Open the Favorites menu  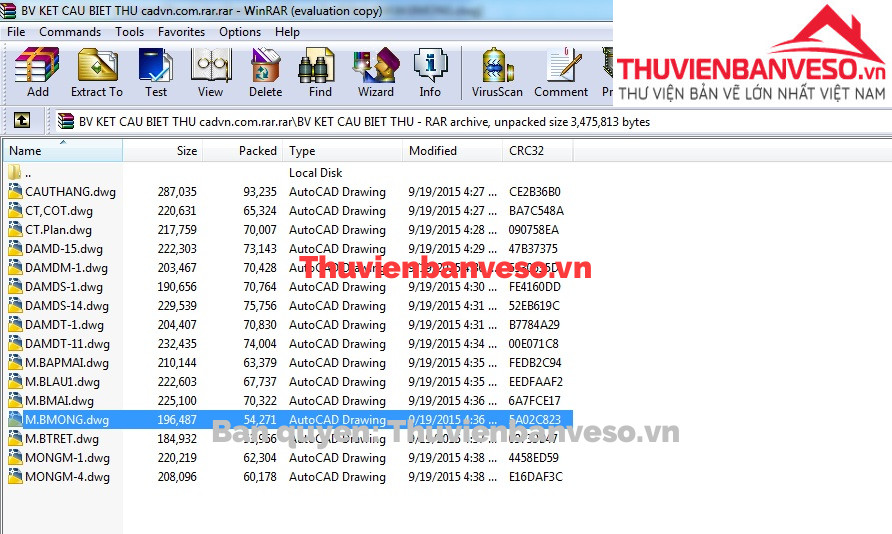(181, 32)
